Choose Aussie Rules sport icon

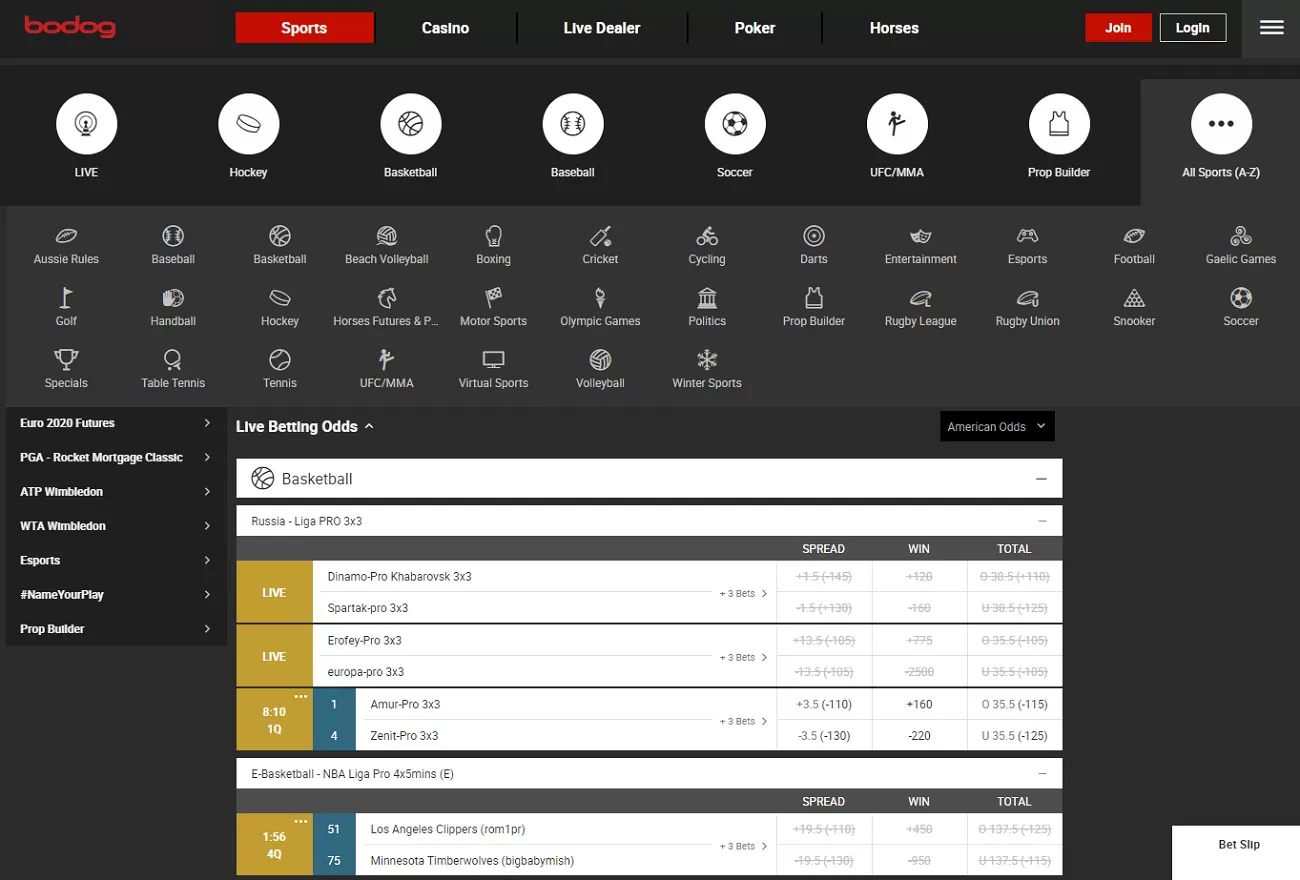(66, 236)
